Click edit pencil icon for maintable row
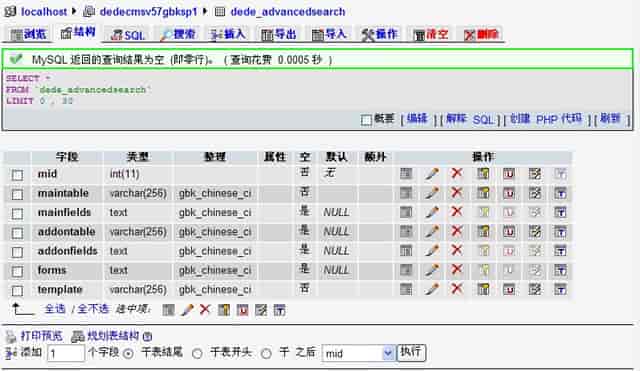The width and height of the screenshot is (640, 371). coord(432,193)
